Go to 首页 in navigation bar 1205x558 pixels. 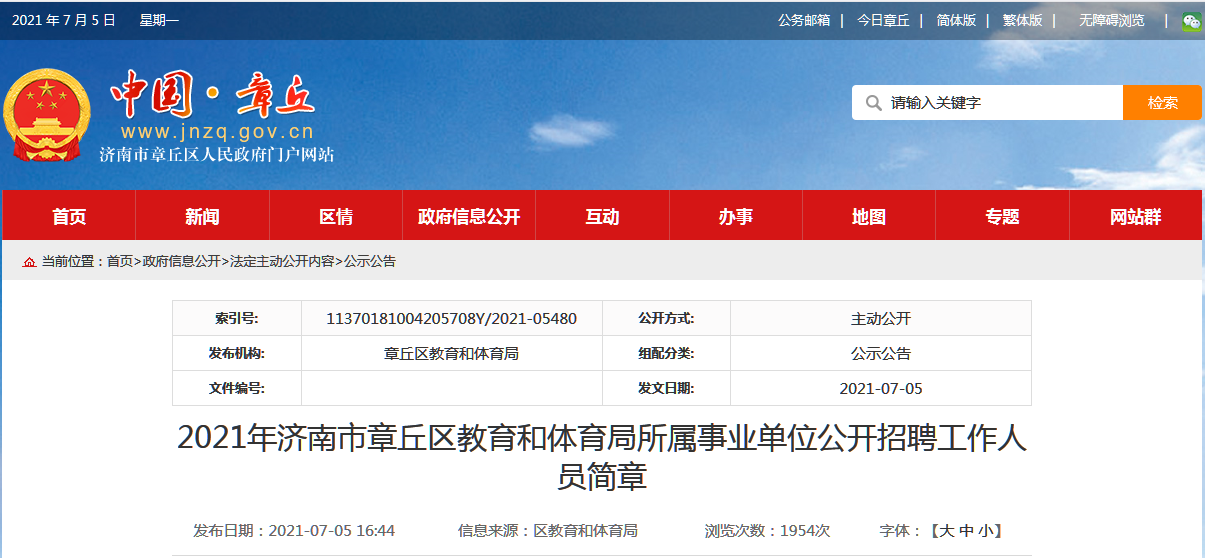[69, 217]
